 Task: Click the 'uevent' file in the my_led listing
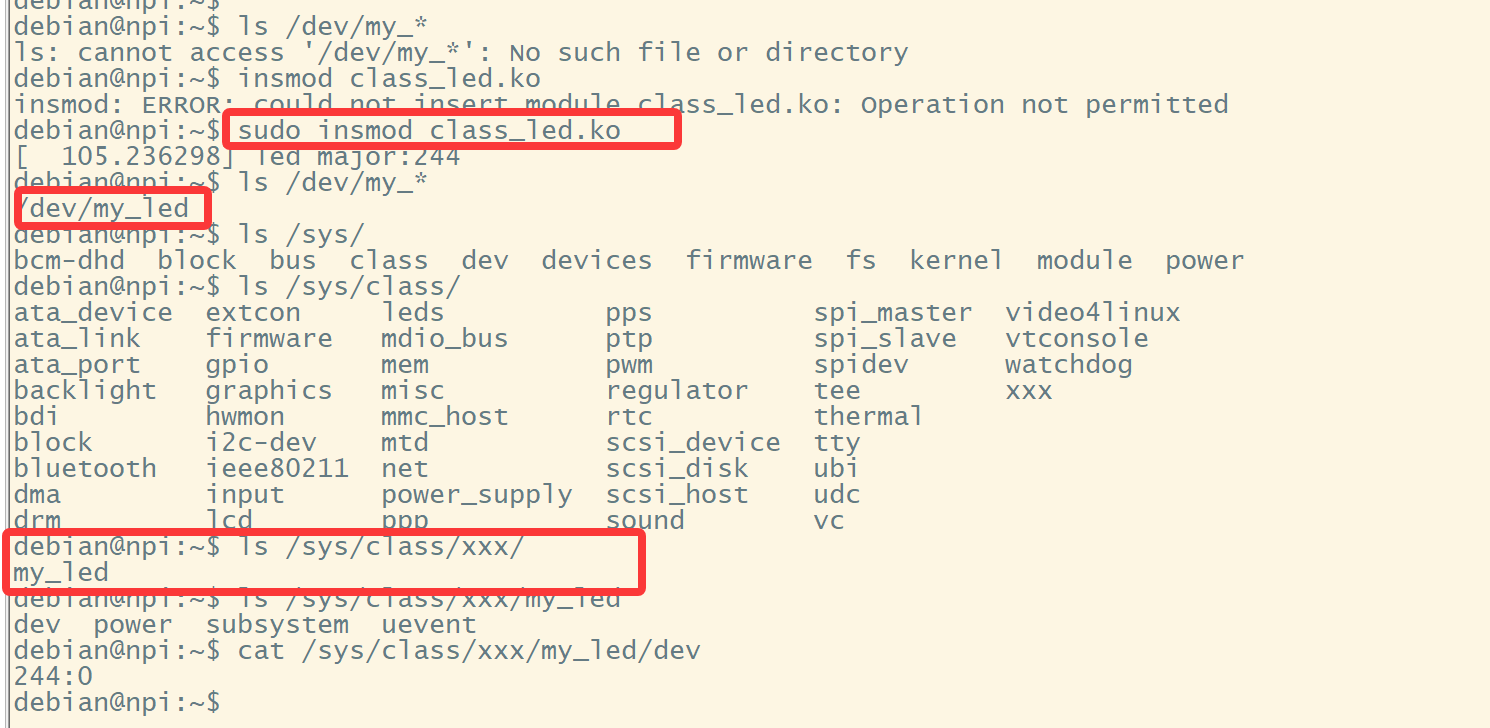coord(429,625)
